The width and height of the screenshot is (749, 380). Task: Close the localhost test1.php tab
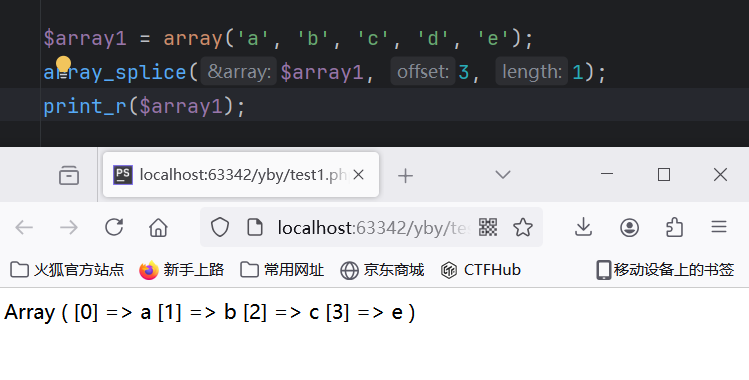pyautogui.click(x=358, y=175)
